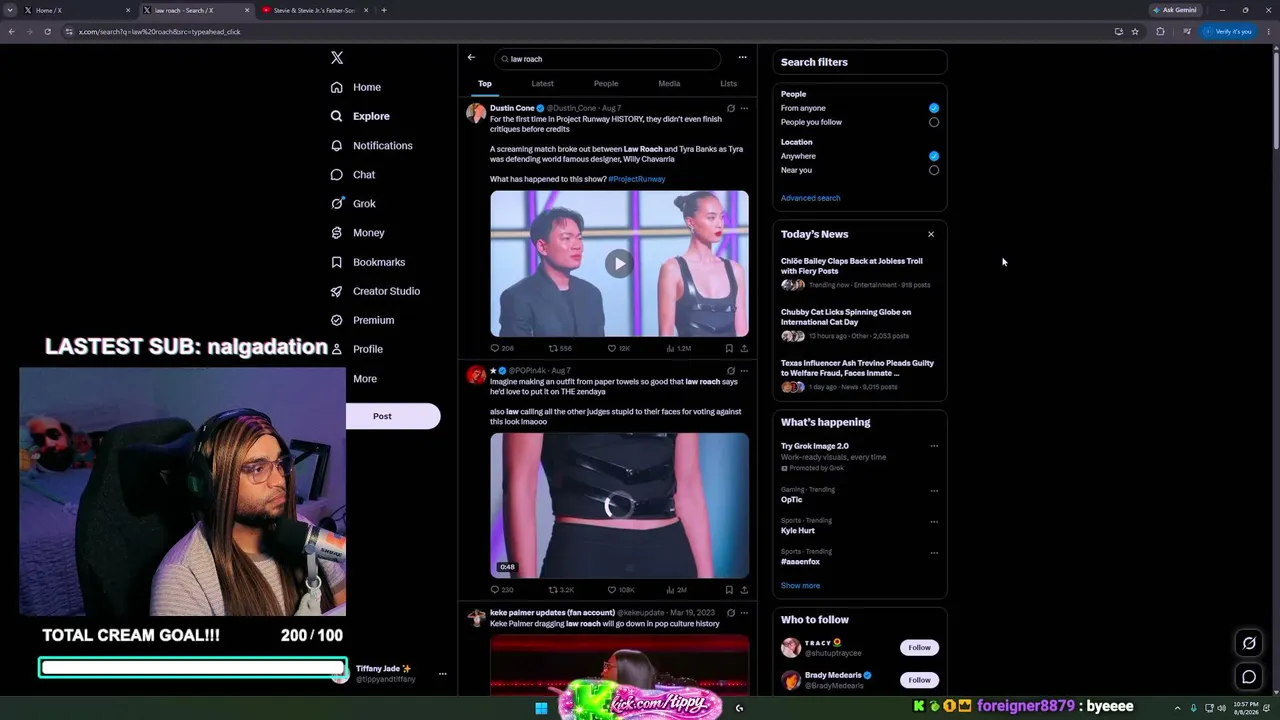Open more options for the OpTic trend

934,491
